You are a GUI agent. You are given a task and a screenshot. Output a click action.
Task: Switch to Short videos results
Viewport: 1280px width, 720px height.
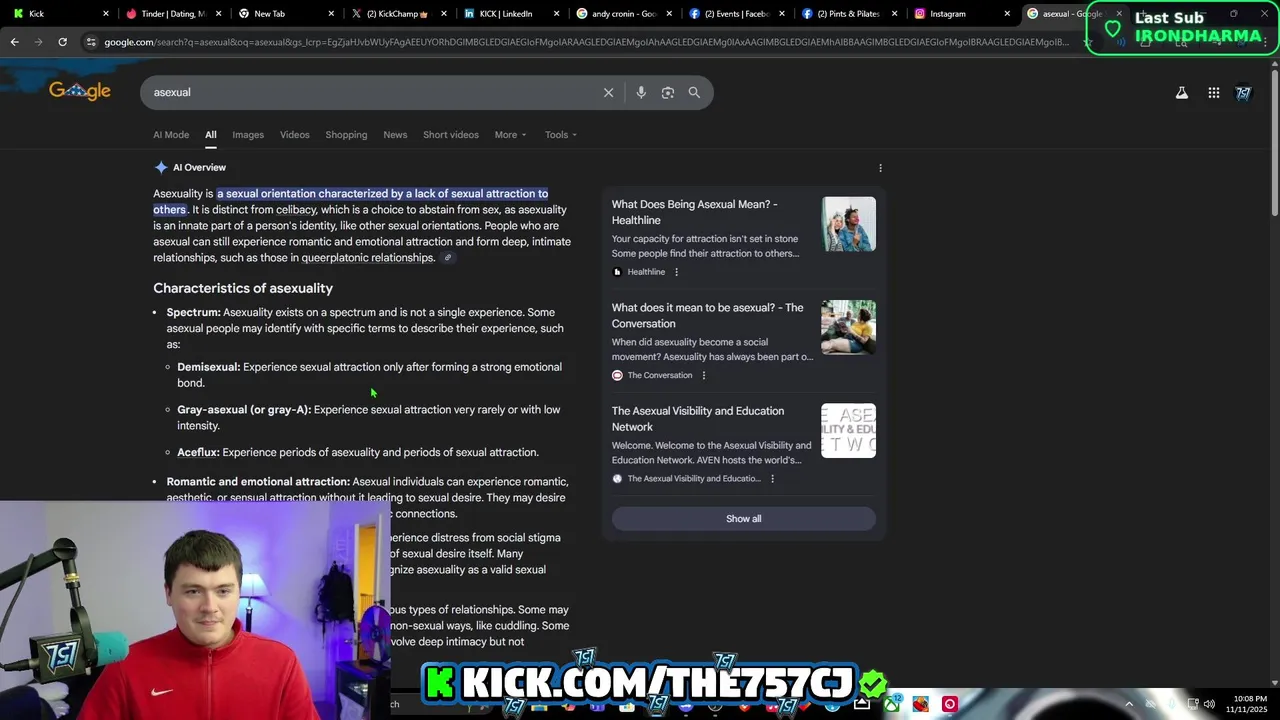pyautogui.click(x=451, y=135)
